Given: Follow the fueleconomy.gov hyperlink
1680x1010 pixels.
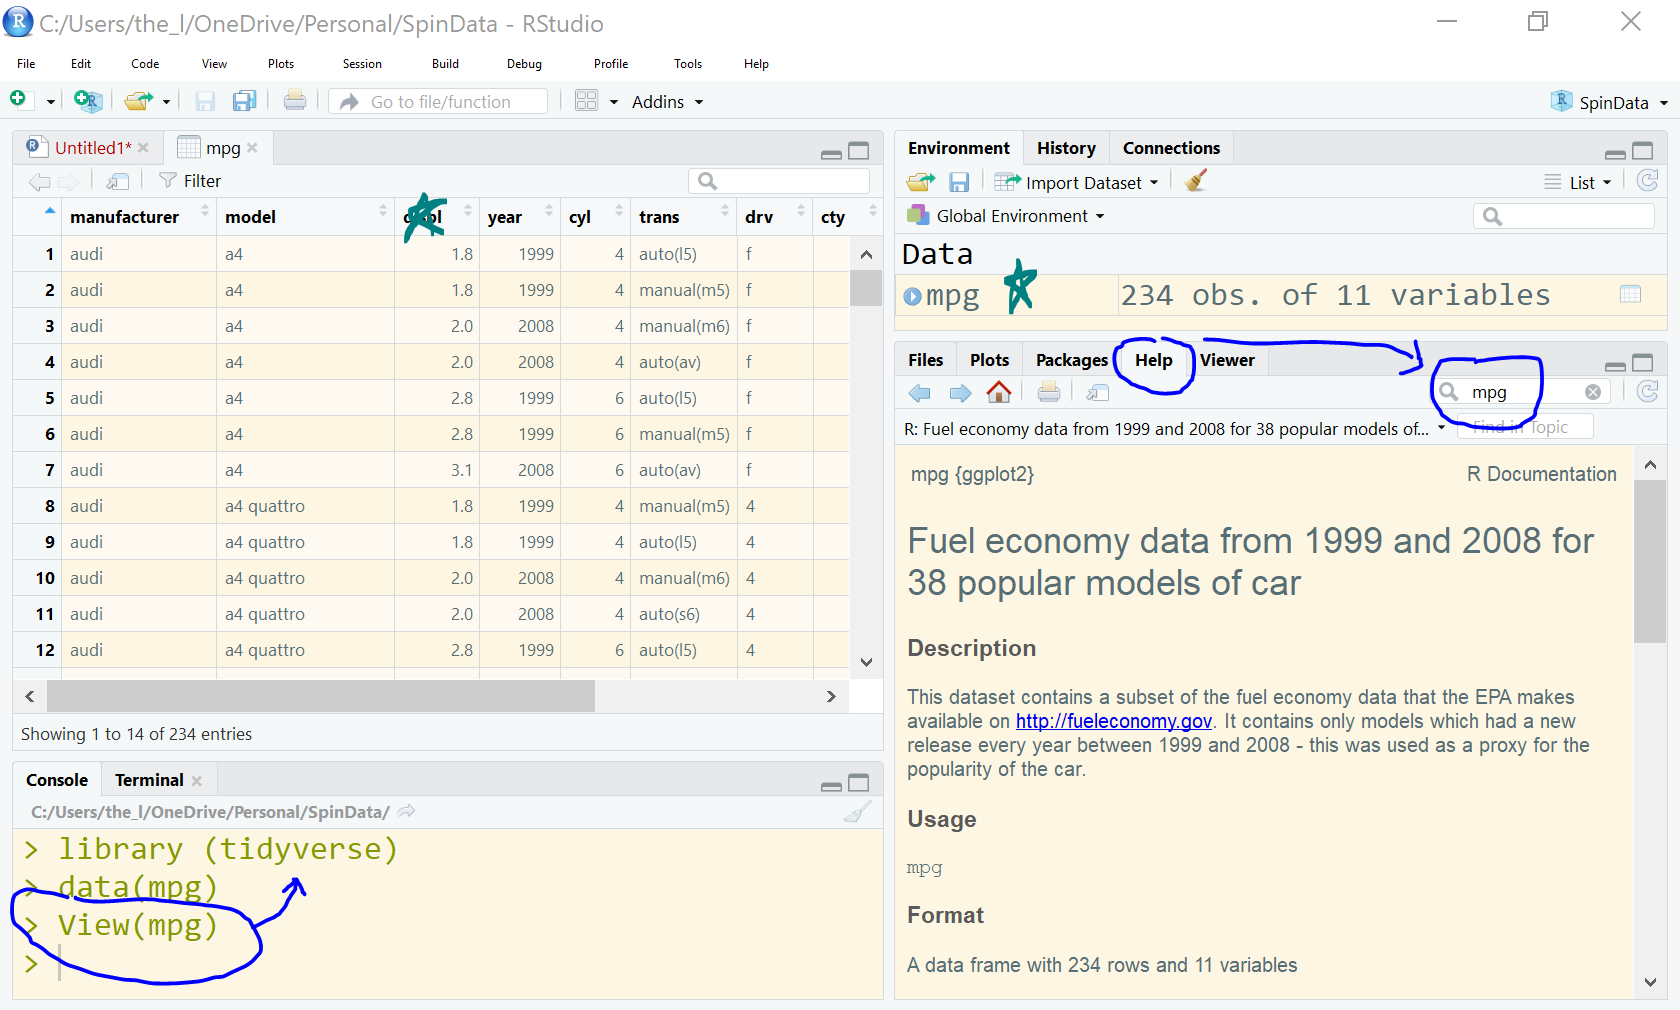Looking at the screenshot, I should [1112, 721].
